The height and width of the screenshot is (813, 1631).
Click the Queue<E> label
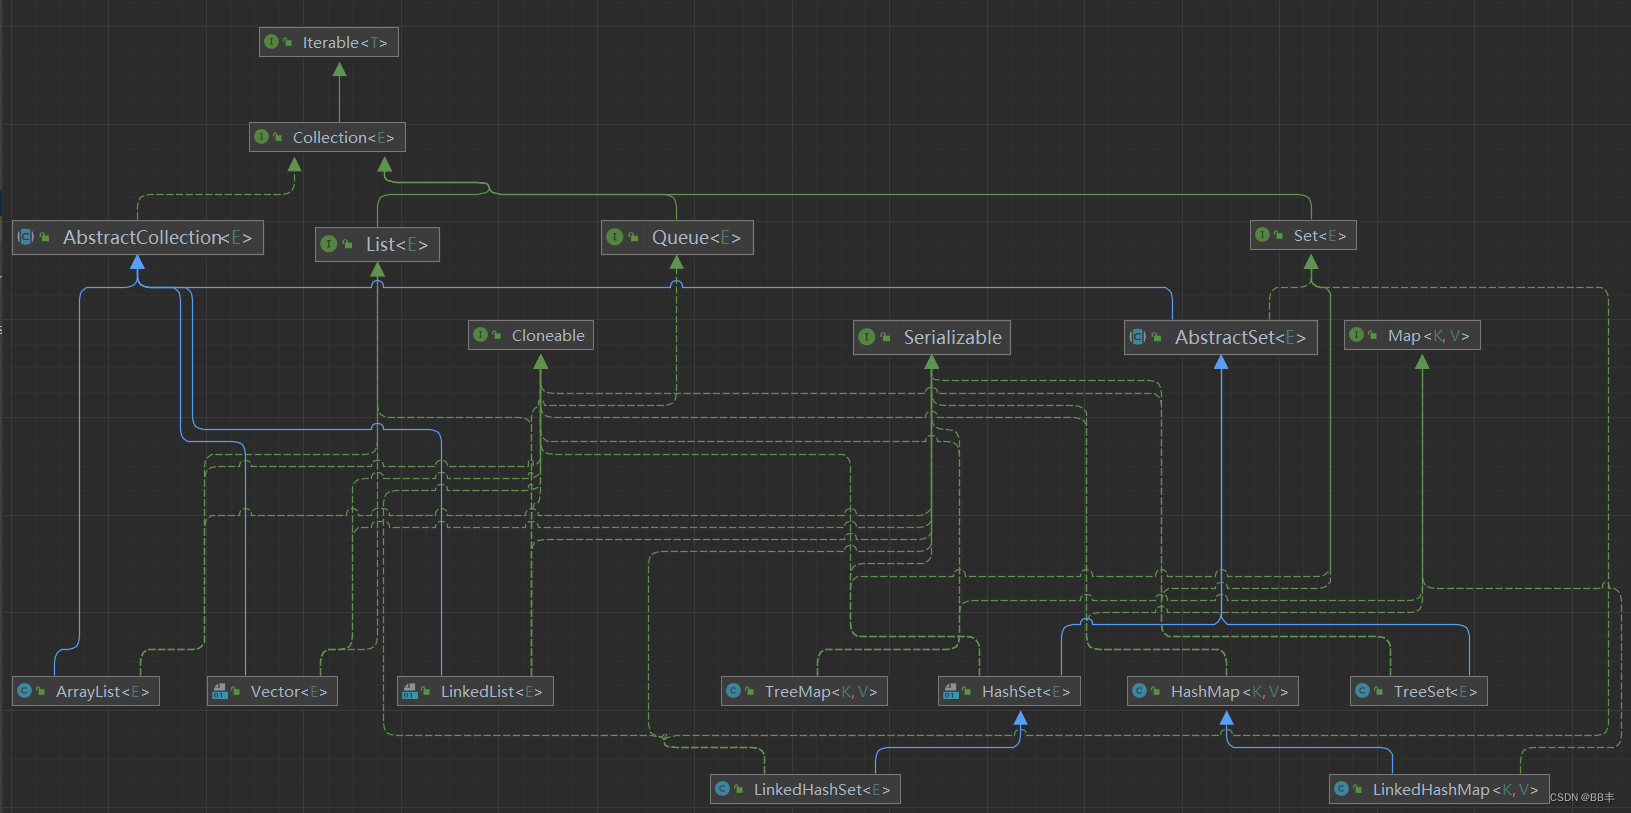[696, 237]
